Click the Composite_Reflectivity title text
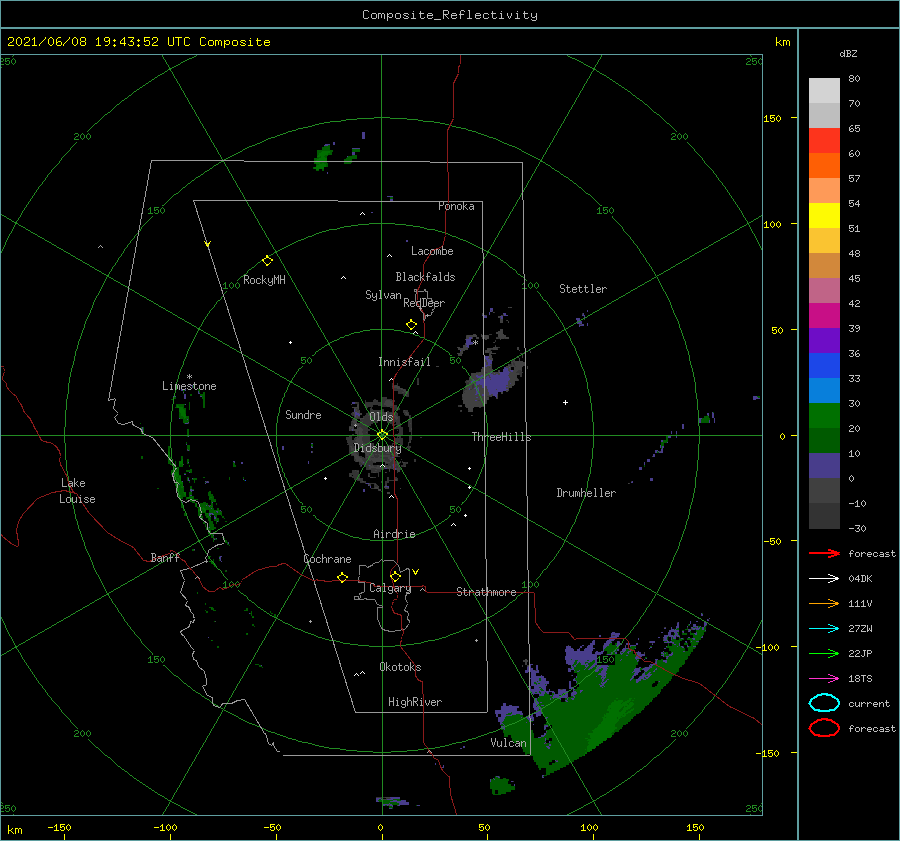This screenshot has width=900, height=841. point(450,15)
